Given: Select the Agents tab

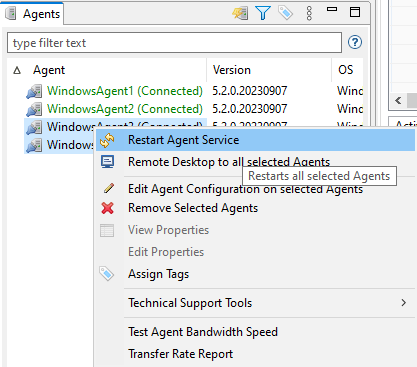Looking at the screenshot, I should pyautogui.click(x=33, y=14).
